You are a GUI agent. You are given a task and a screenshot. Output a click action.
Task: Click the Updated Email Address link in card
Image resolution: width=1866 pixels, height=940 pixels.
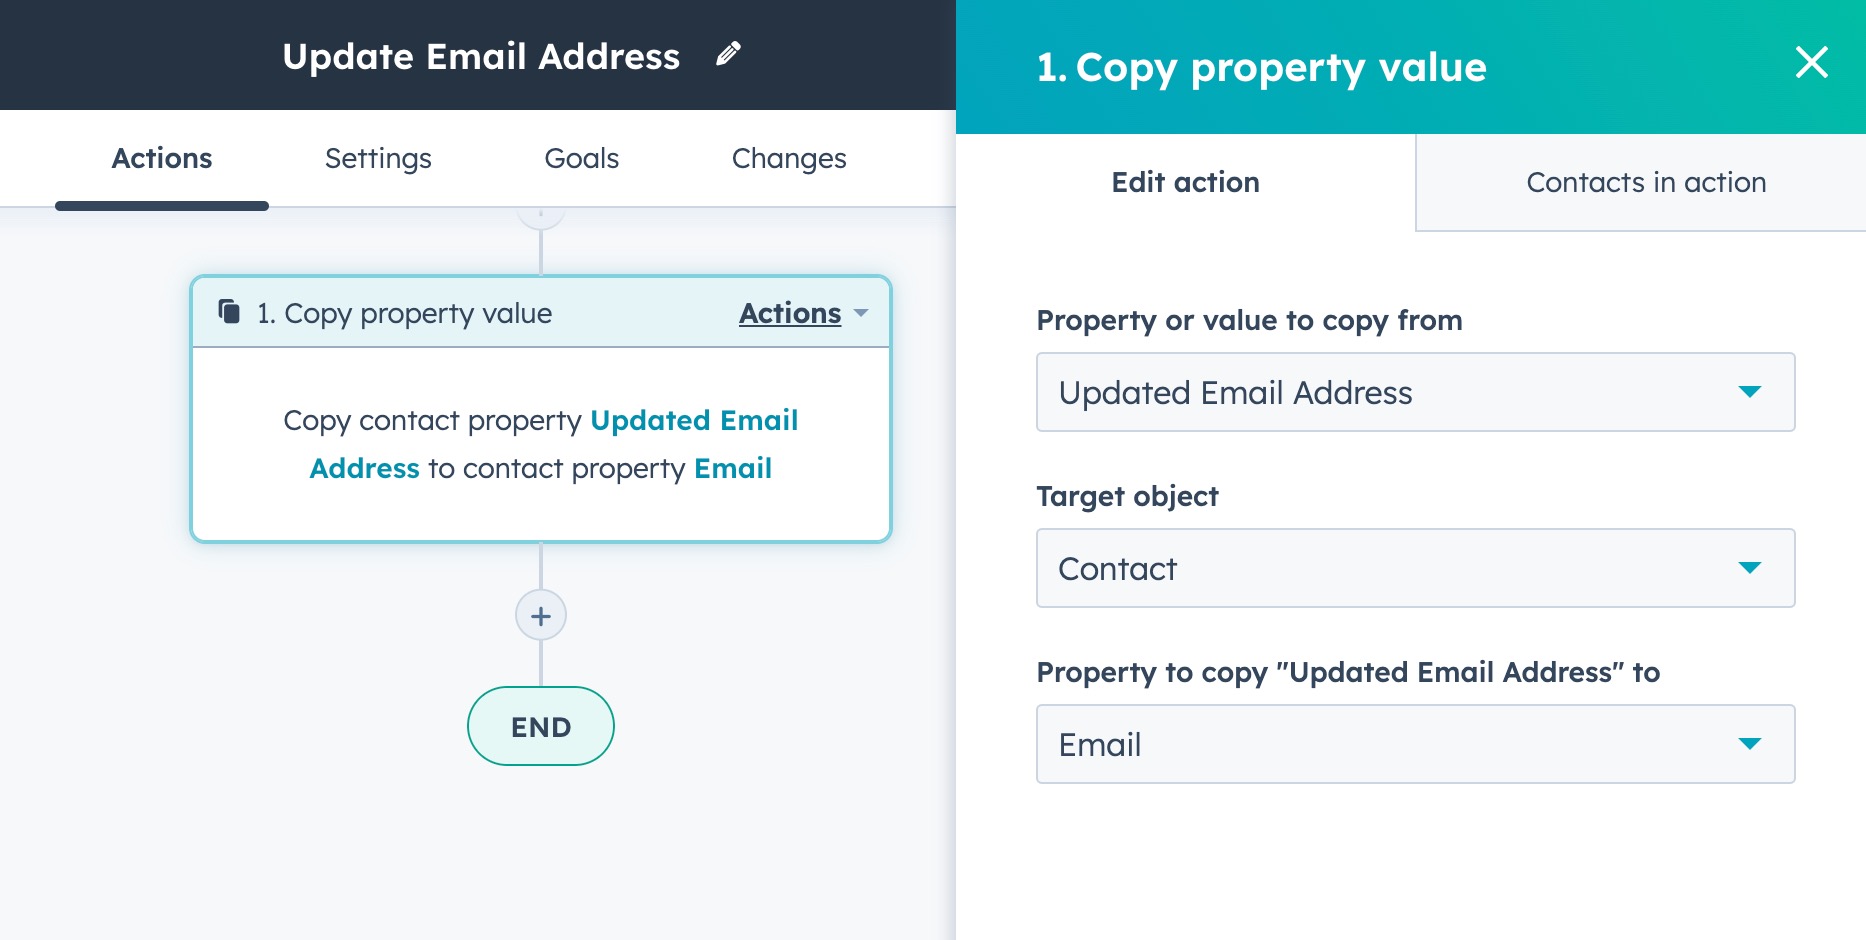[694, 421]
